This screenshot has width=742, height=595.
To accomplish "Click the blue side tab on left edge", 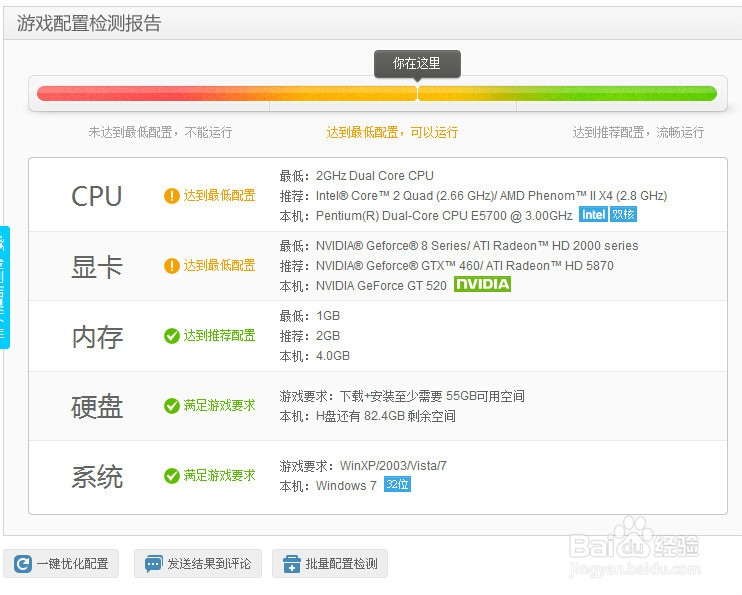I will pos(5,287).
